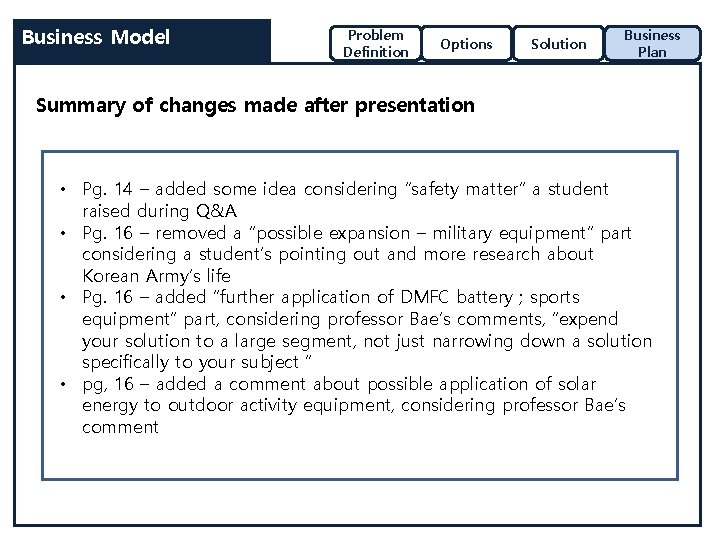Click the Business Model header title
Screen dimensions: 720x540
(x=96, y=38)
